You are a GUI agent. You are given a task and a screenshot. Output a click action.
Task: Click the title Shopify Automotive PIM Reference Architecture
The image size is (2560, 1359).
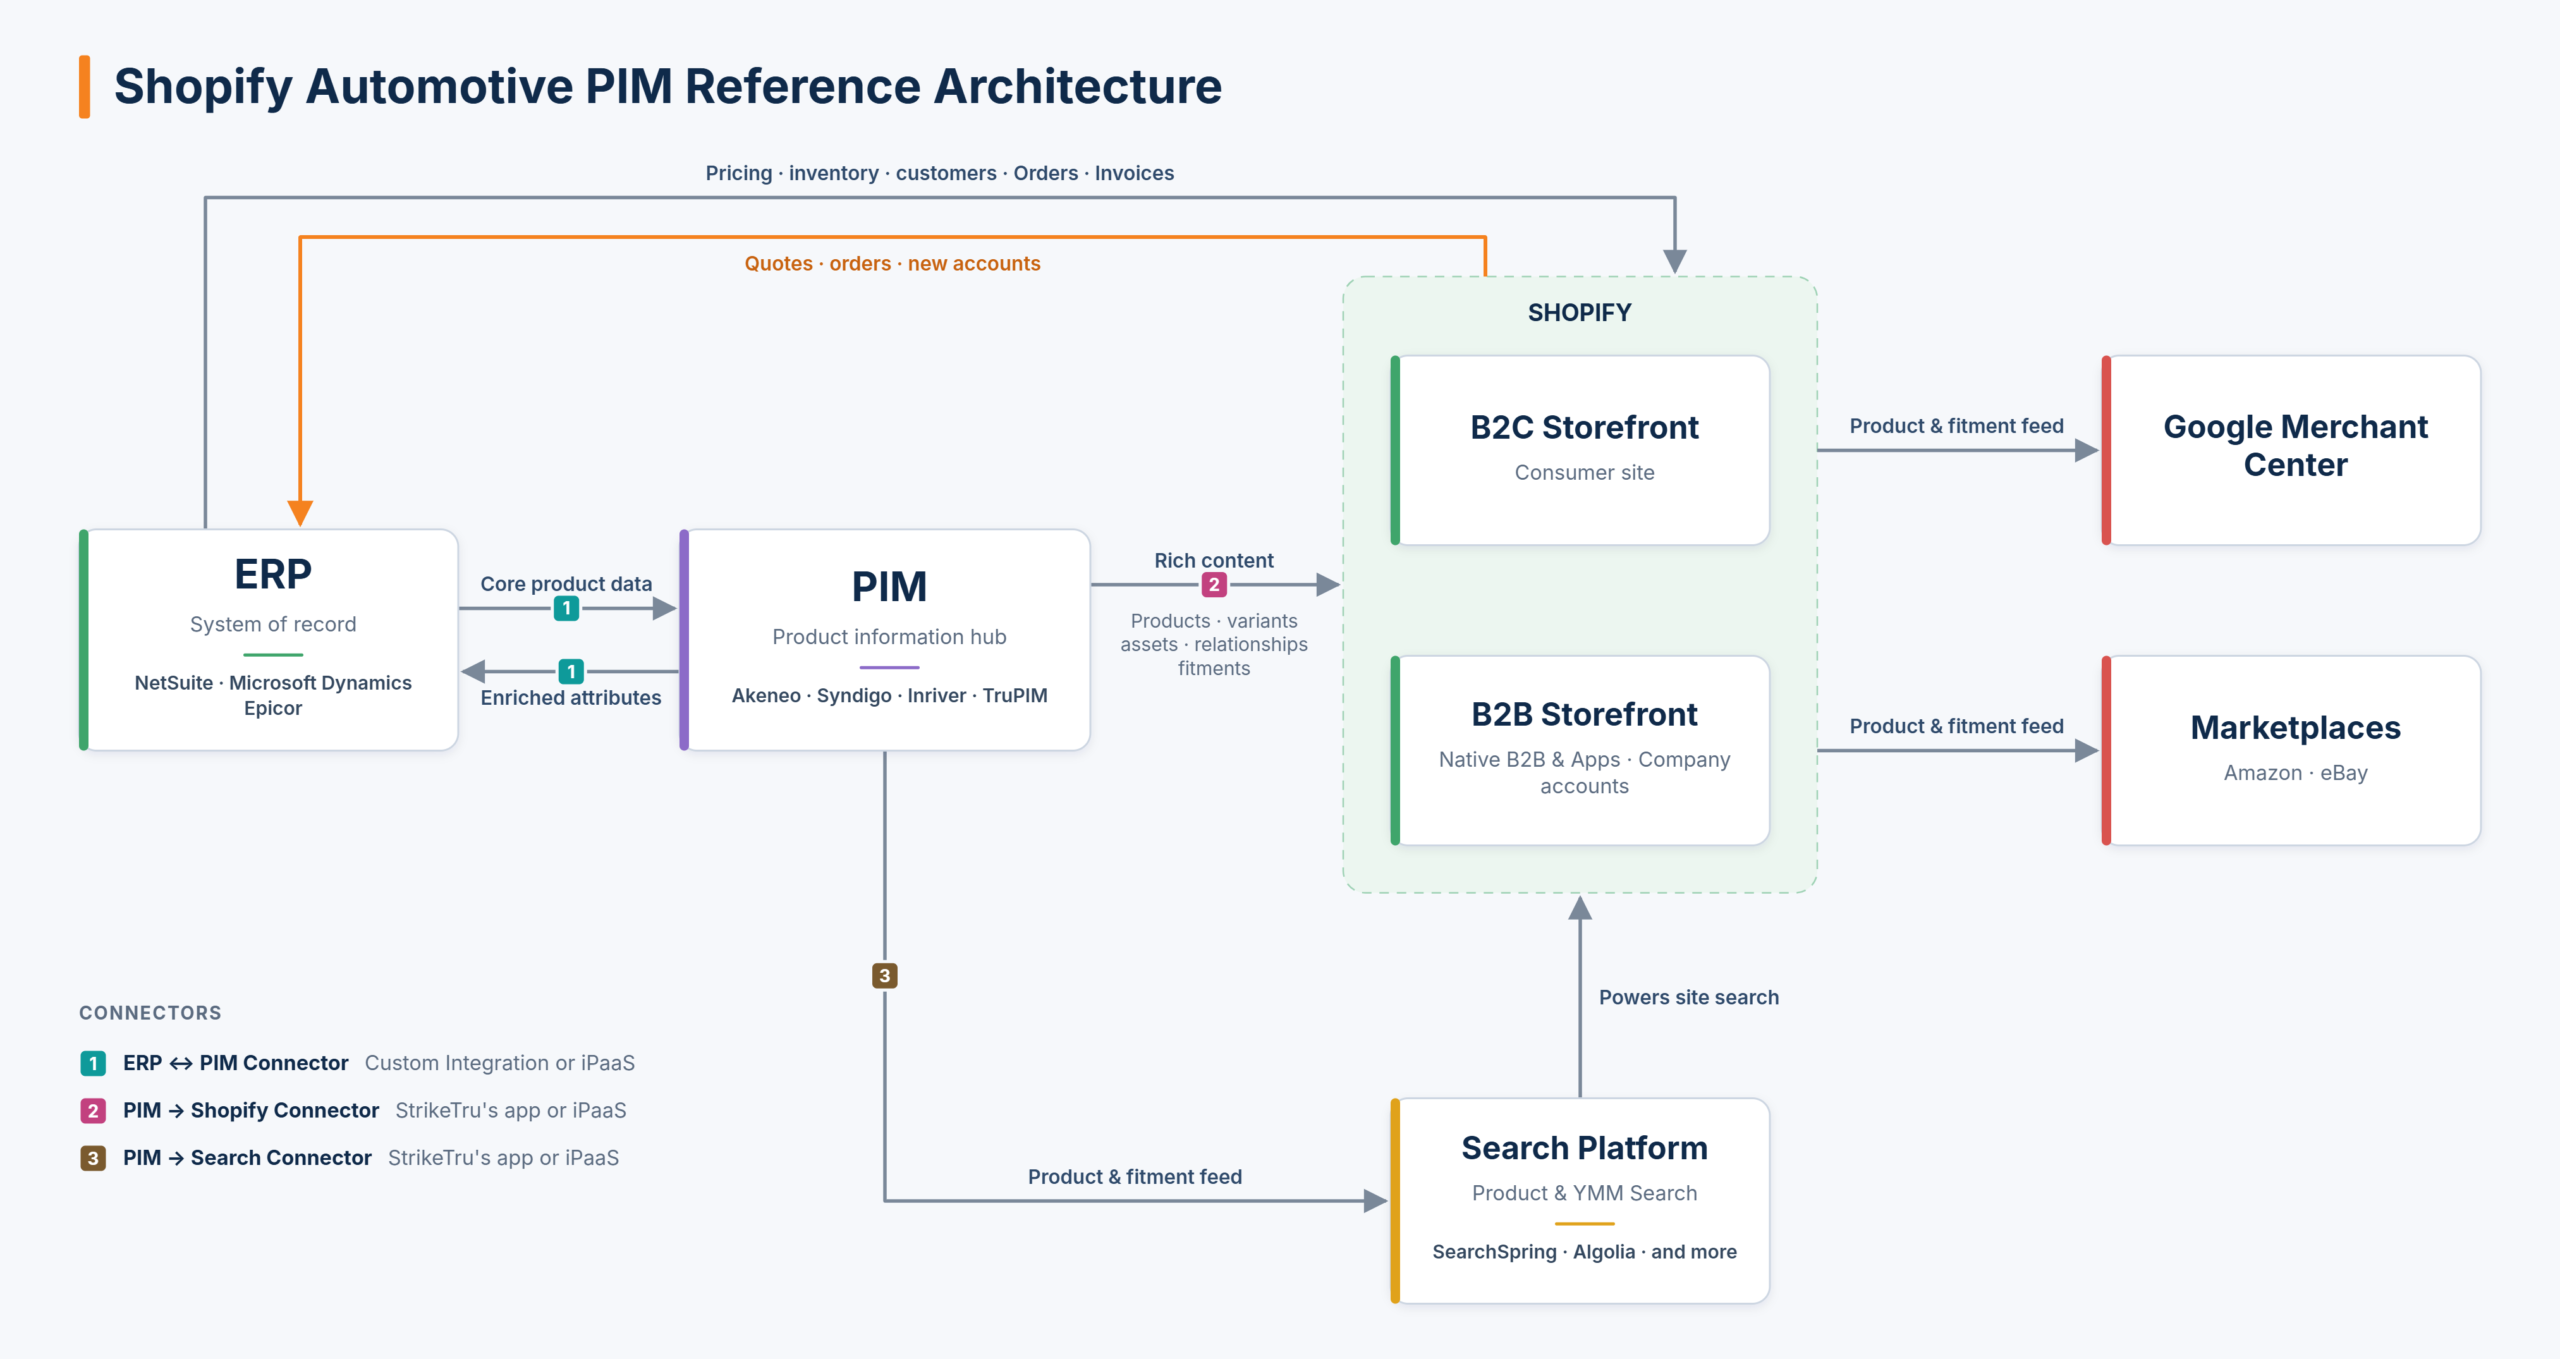(668, 87)
